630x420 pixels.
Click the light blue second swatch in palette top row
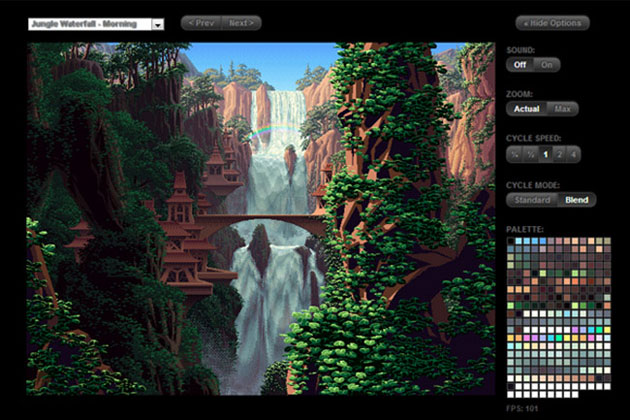[x=518, y=241]
